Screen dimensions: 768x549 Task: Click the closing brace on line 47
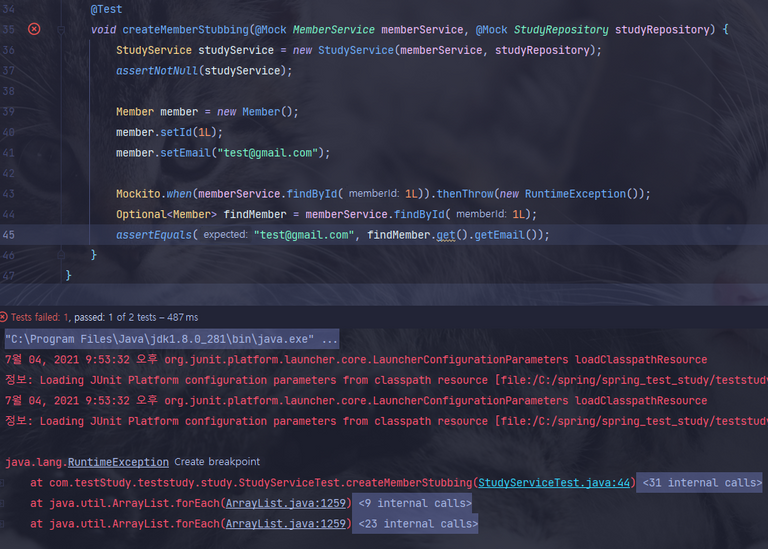69,275
